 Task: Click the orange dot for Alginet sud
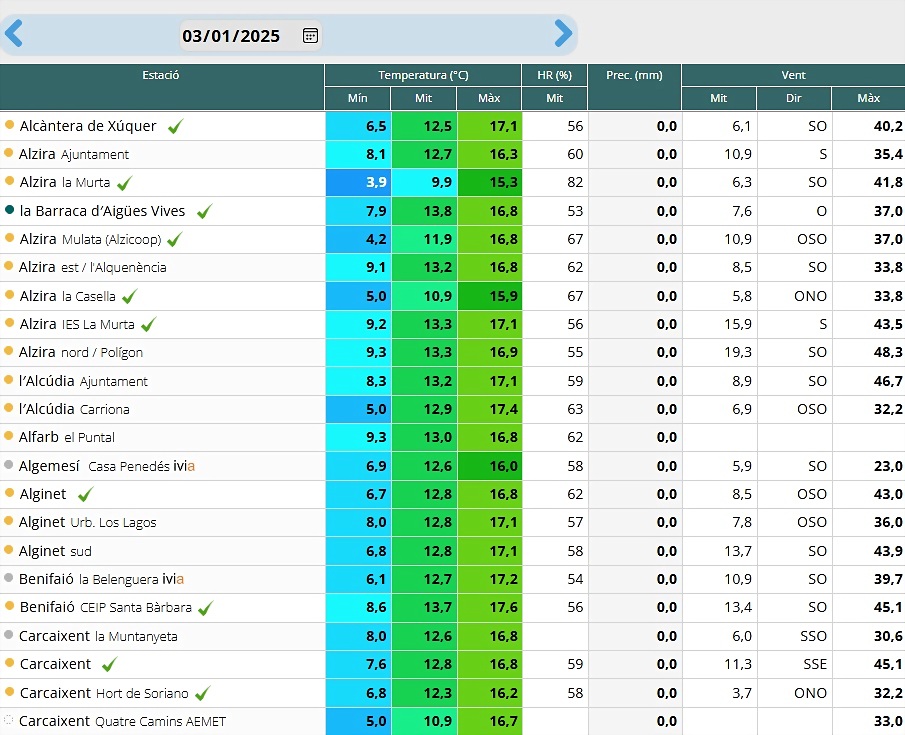click(8, 549)
